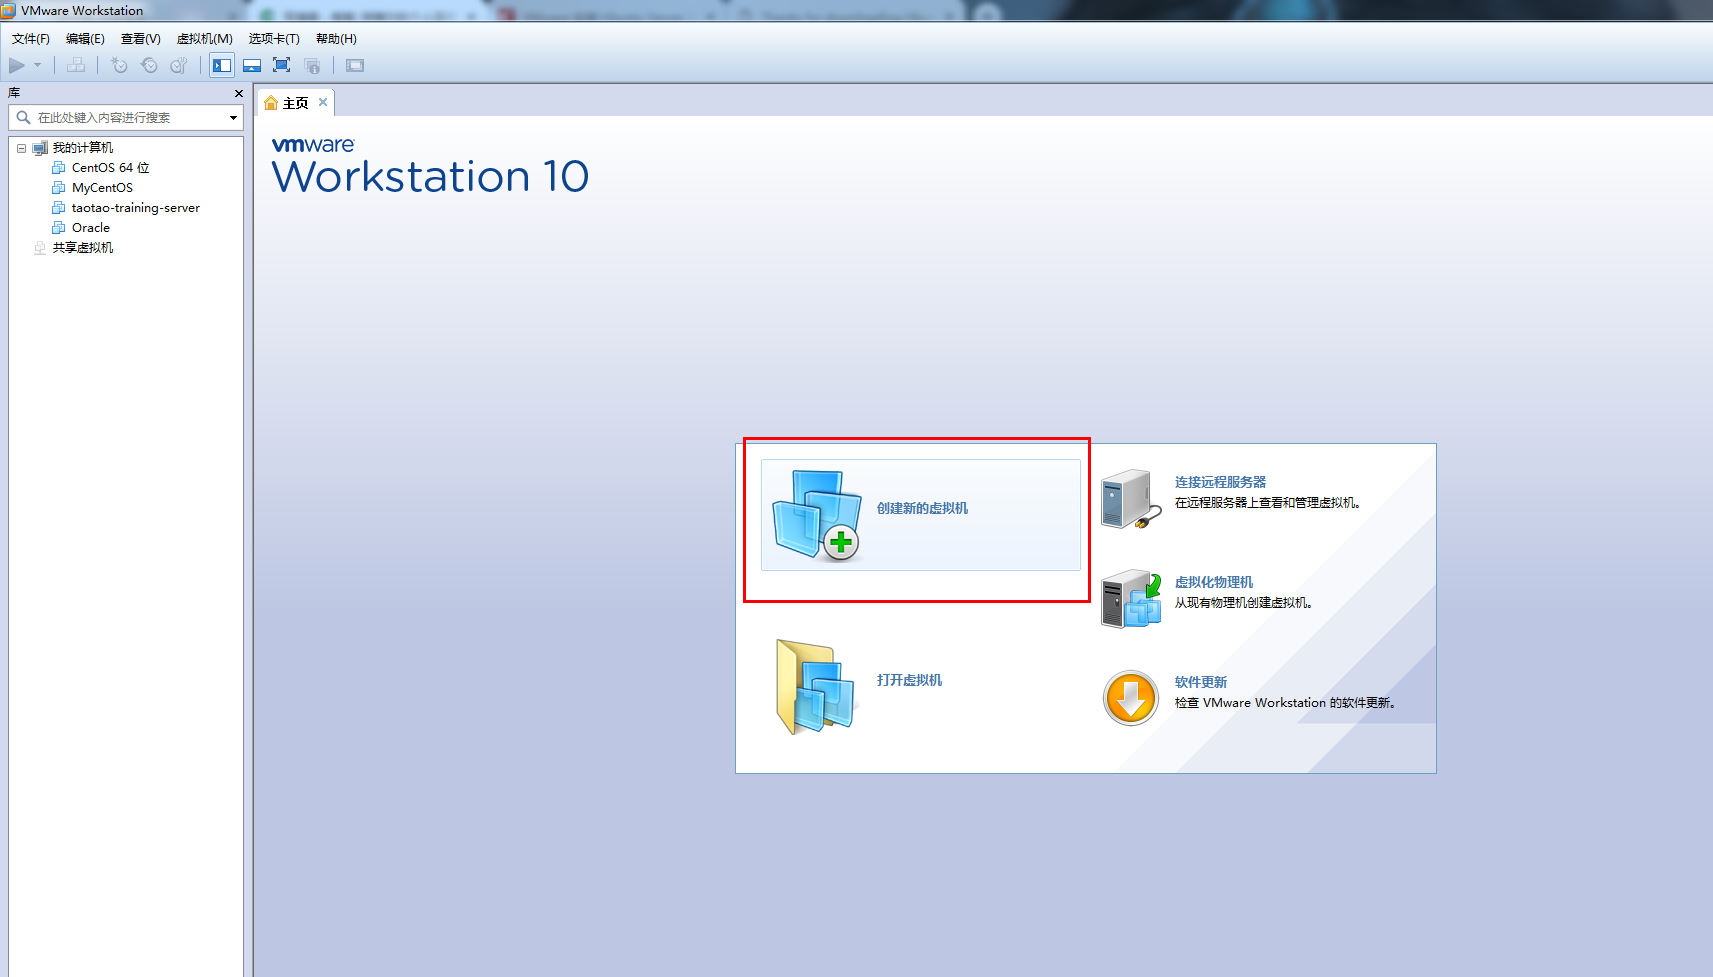Click the create new VM plus icon
Screen dimensions: 1713x977
click(817, 515)
